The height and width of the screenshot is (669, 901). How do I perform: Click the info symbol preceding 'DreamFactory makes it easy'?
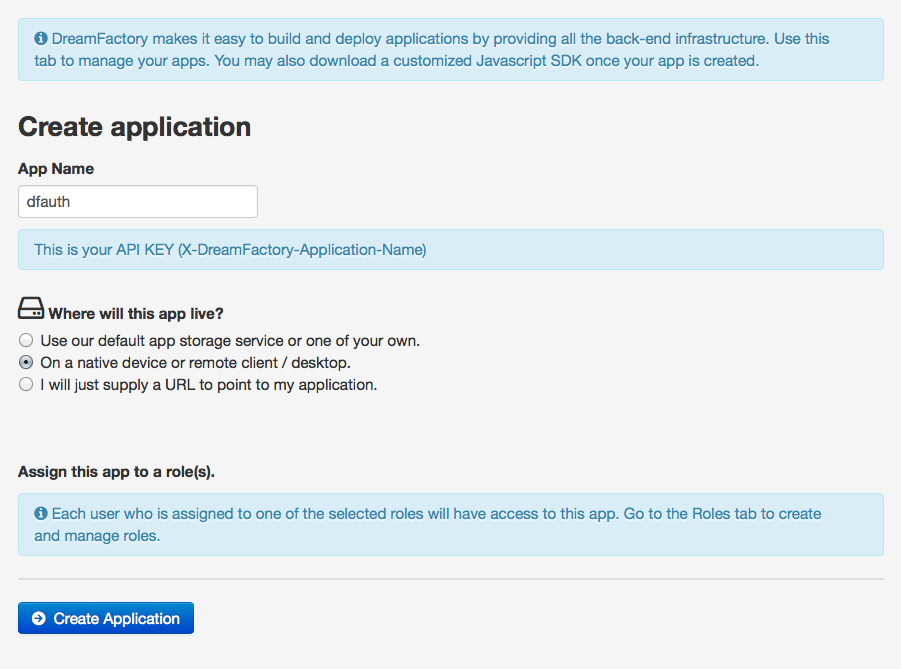coord(40,38)
